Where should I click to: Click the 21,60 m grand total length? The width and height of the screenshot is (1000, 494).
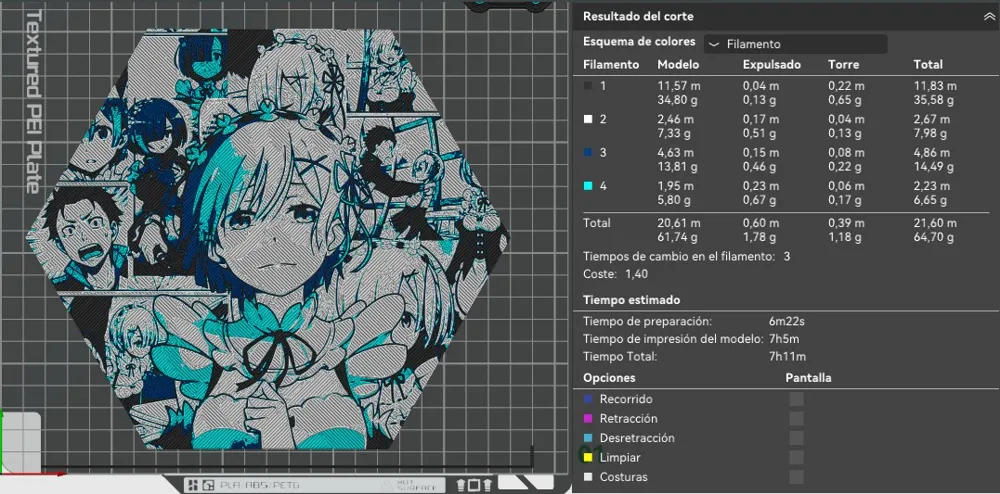click(935, 223)
